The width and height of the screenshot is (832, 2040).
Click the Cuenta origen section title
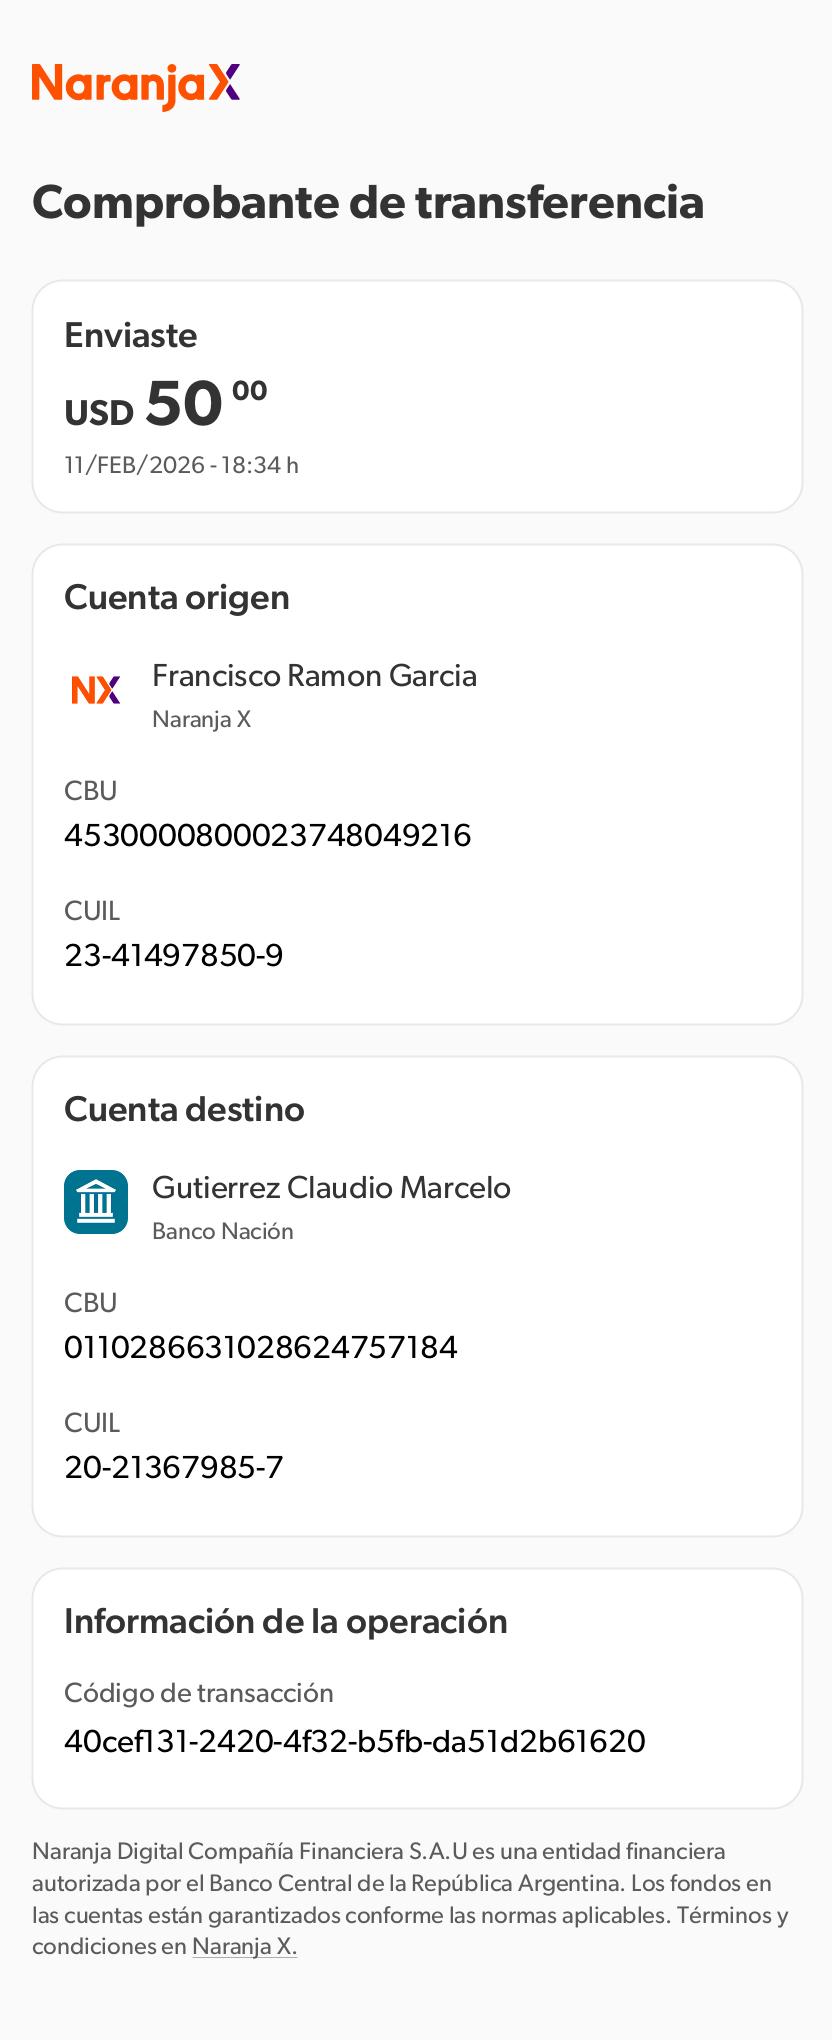click(x=177, y=597)
